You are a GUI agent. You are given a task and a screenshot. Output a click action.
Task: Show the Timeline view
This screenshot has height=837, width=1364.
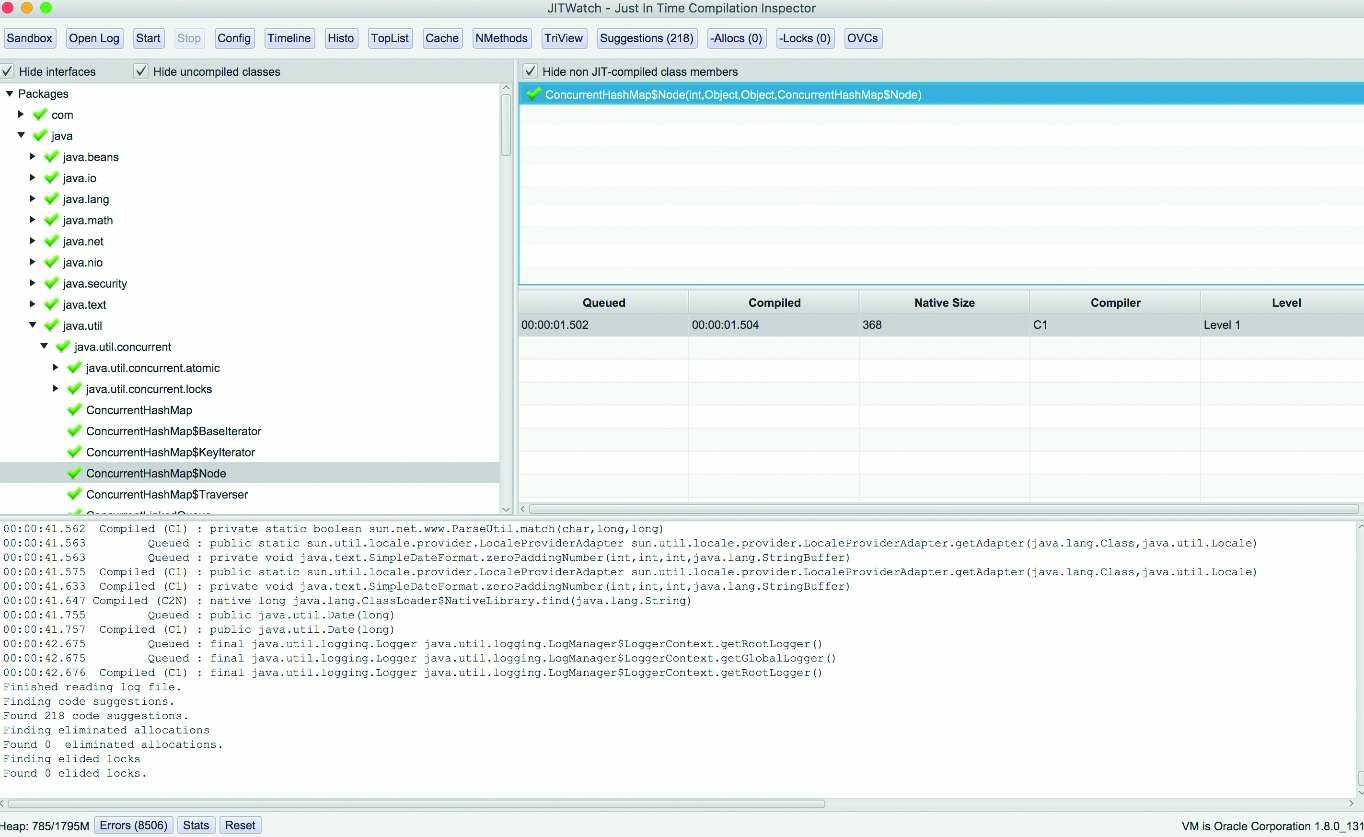290,38
